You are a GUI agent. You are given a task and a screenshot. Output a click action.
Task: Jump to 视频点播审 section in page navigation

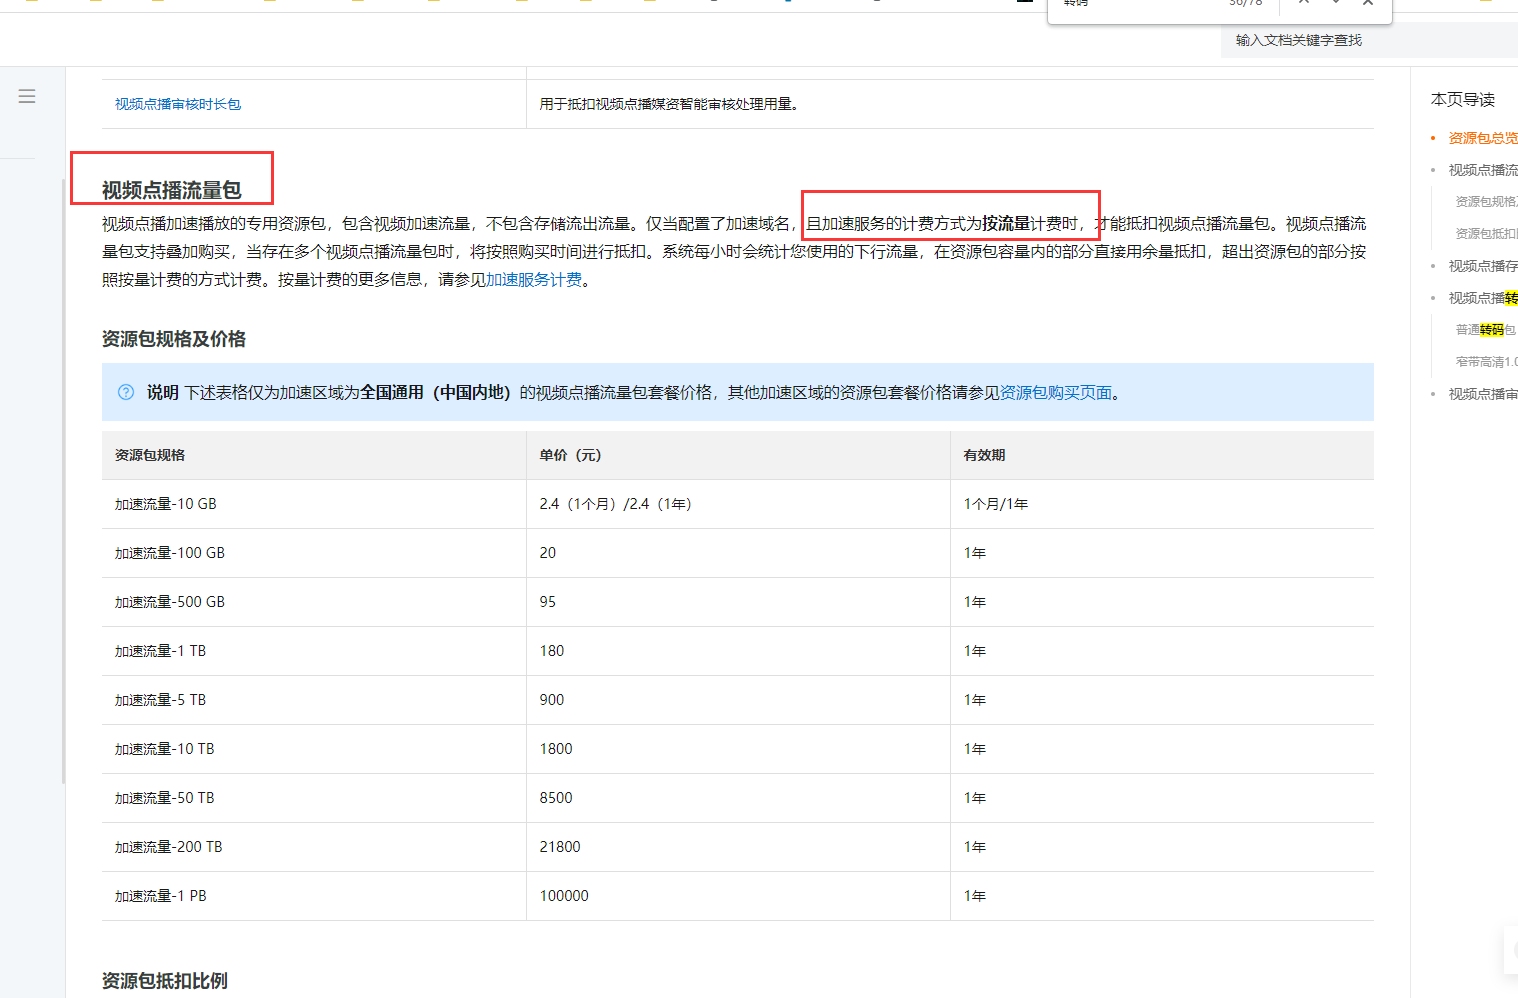coord(1483,394)
